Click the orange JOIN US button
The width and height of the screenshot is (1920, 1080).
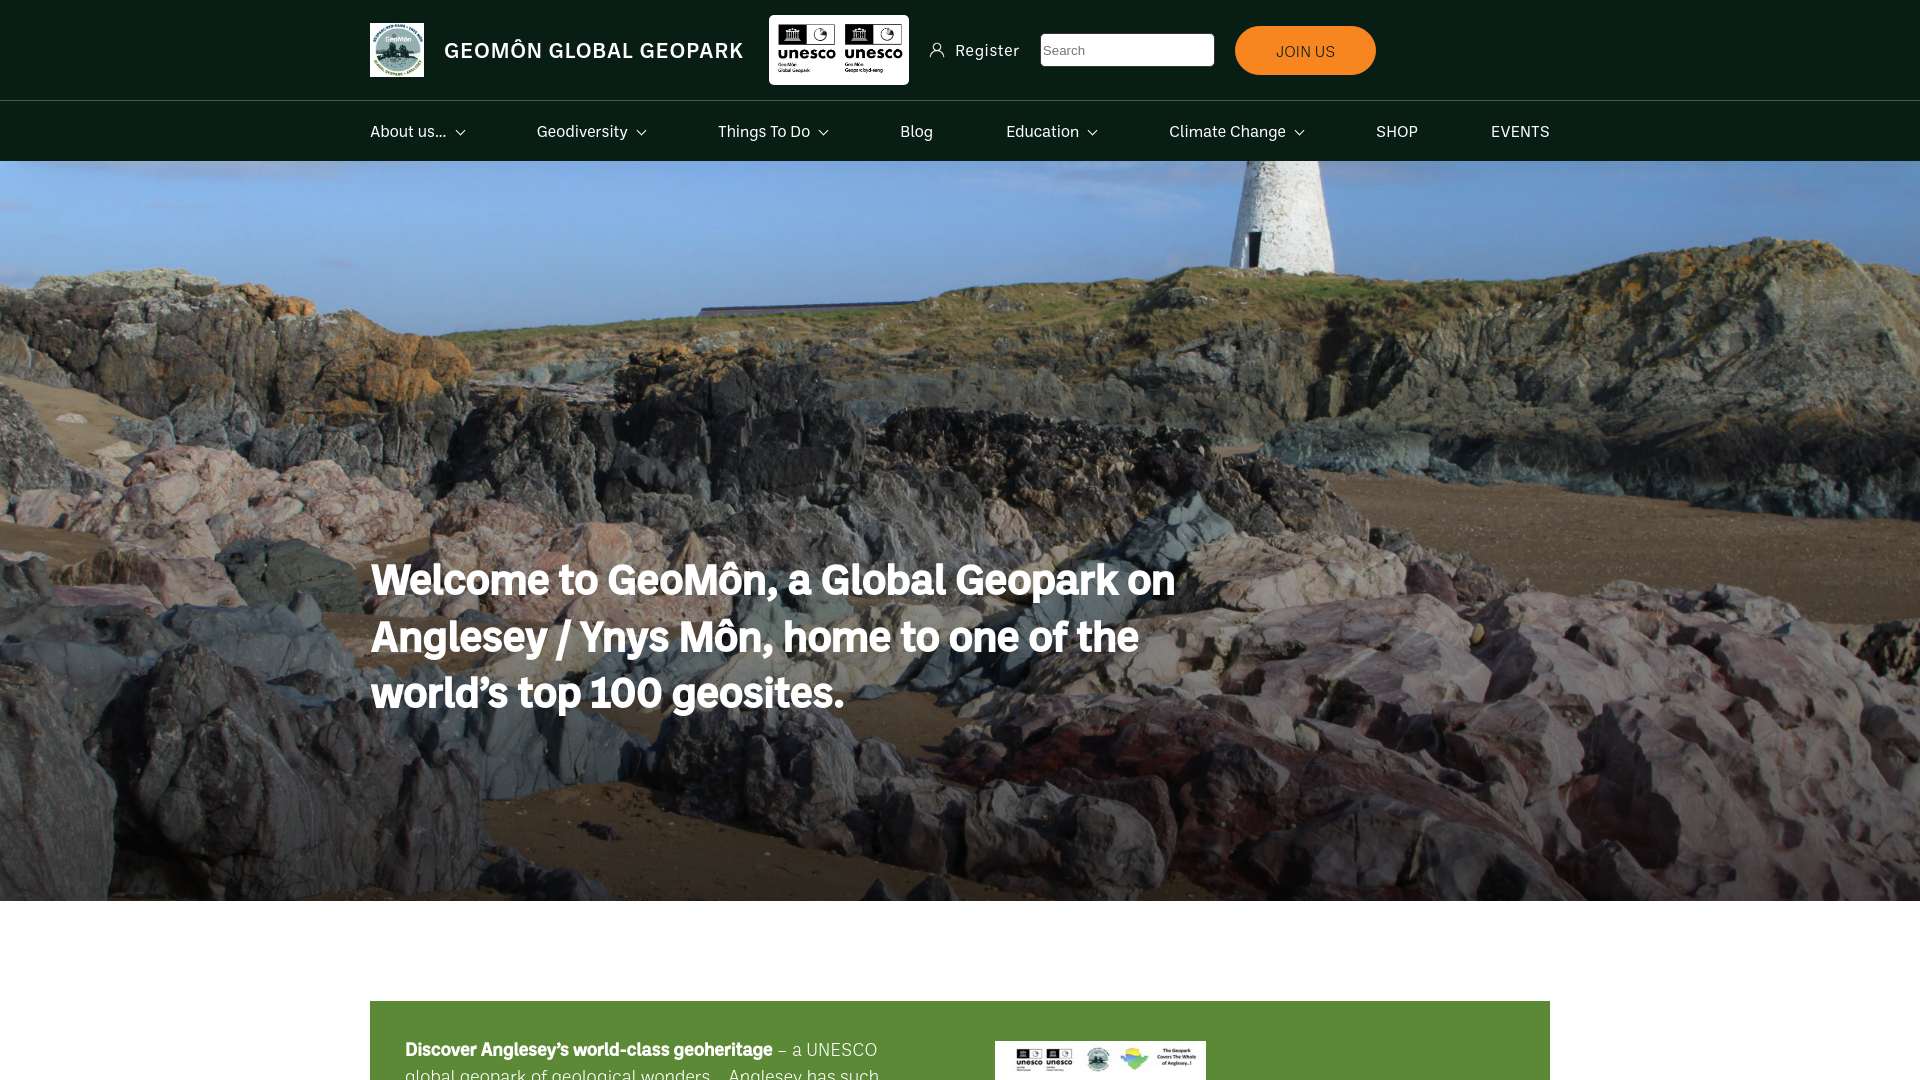point(1305,50)
